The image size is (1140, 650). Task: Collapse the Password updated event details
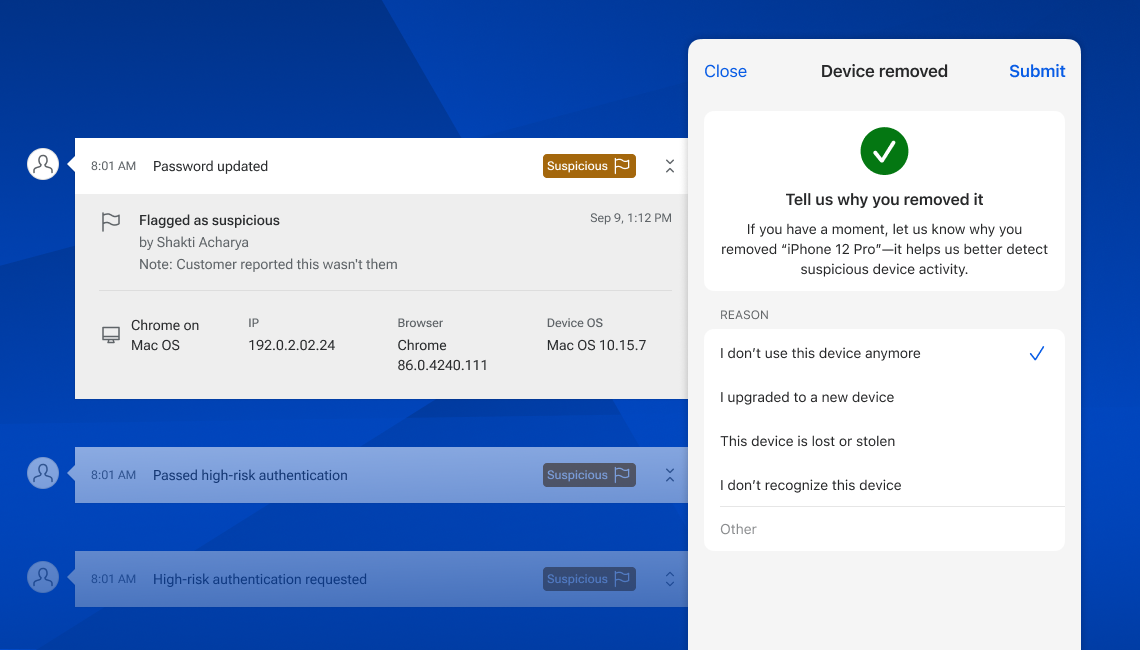point(669,165)
